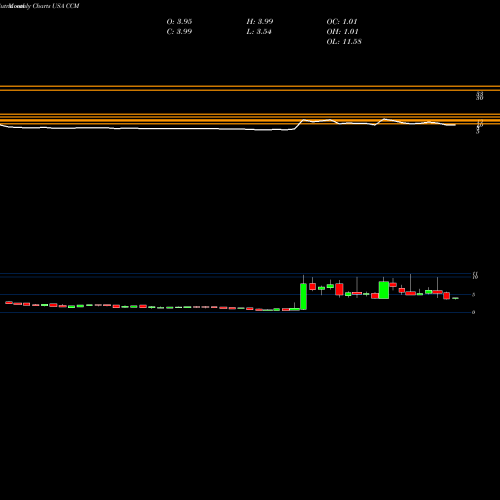Click the chart title ending in USA CCM

tap(40, 6)
